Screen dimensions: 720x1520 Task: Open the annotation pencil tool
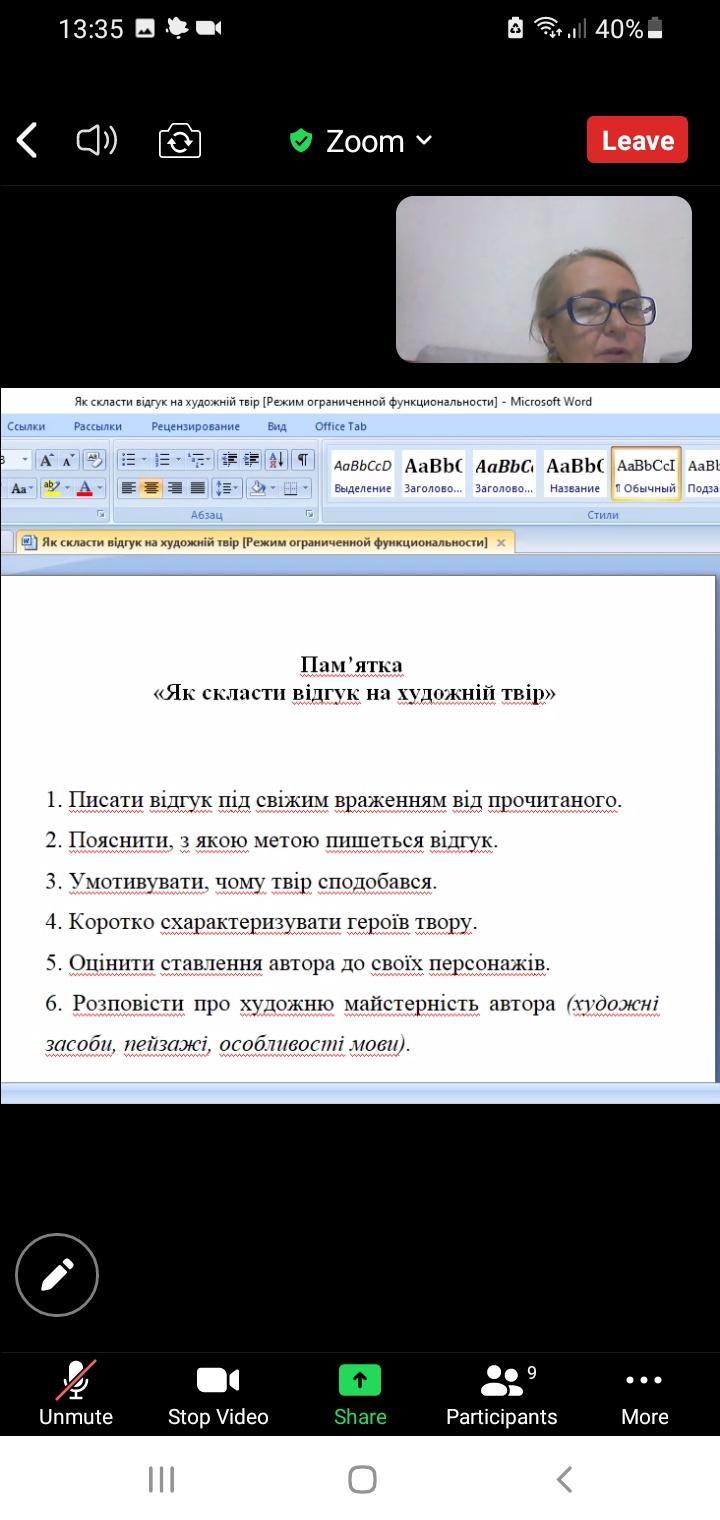[x=57, y=1275]
